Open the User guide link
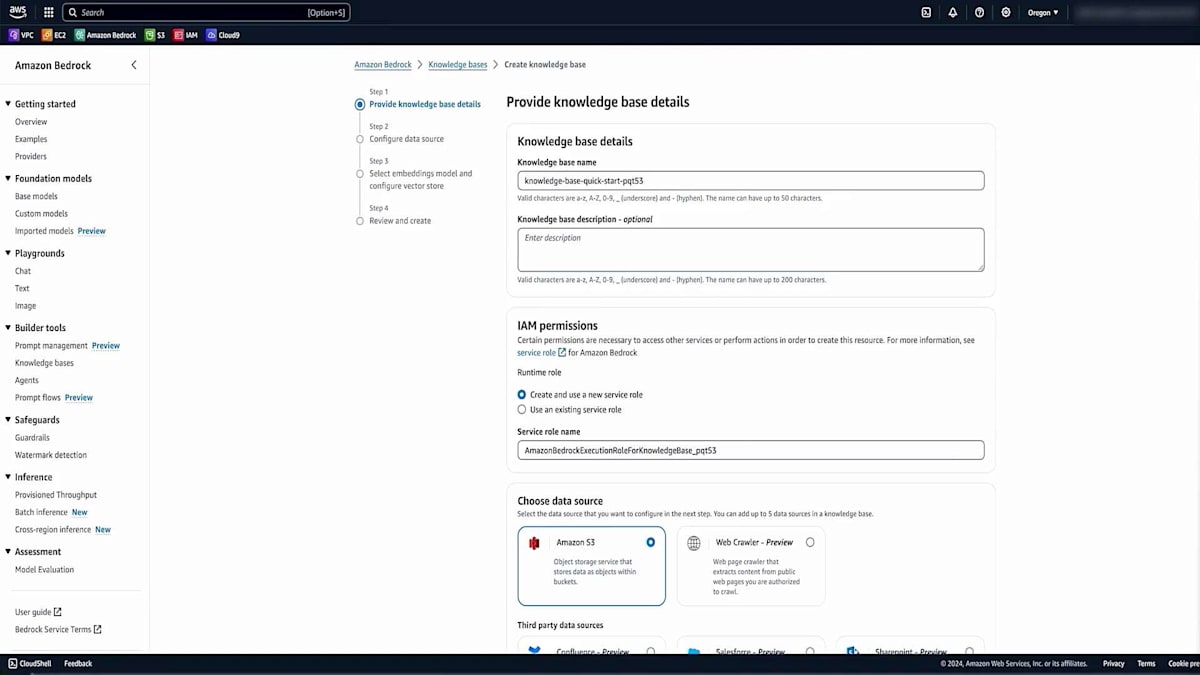 33,612
